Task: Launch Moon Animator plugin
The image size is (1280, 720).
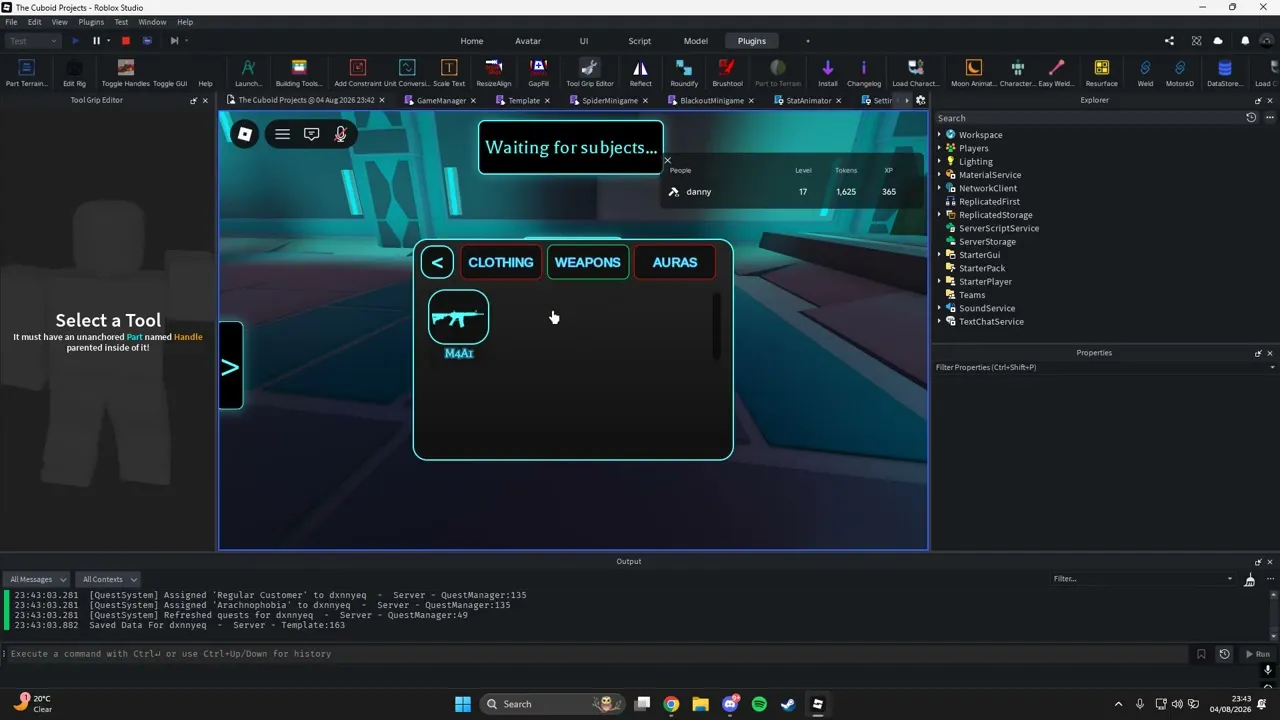Action: tap(973, 72)
